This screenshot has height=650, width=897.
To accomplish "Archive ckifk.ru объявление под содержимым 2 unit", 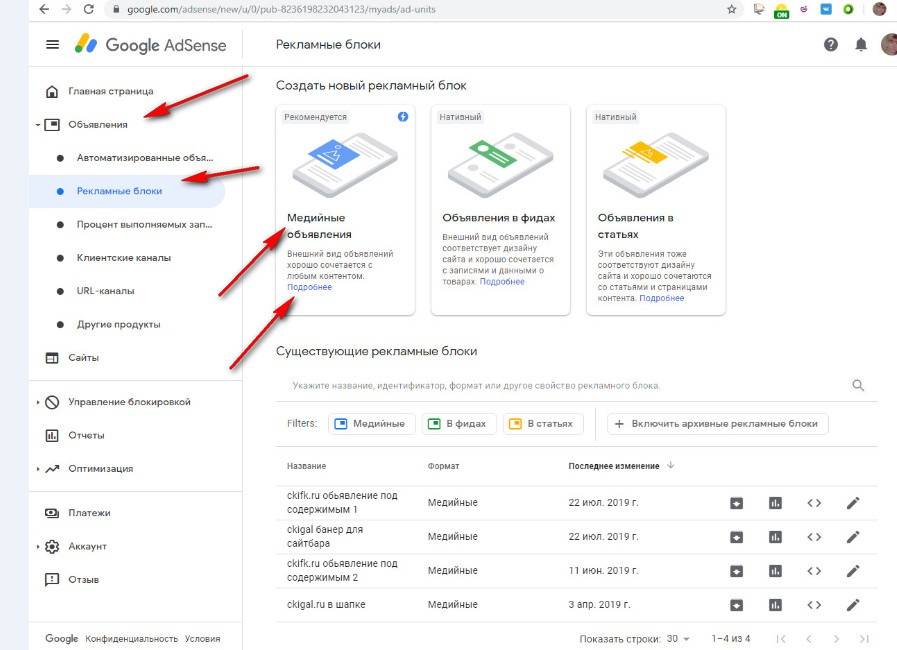I will tap(736, 571).
